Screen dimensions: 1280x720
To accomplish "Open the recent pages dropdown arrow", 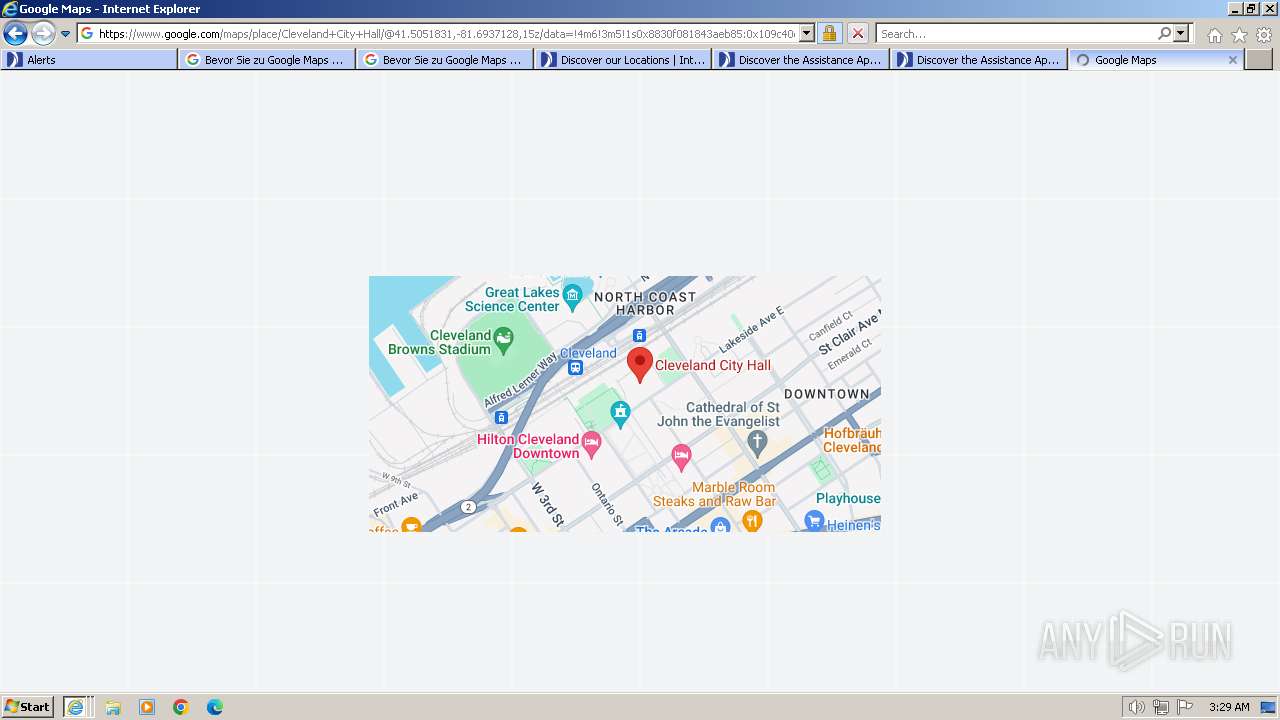I will point(65,34).
